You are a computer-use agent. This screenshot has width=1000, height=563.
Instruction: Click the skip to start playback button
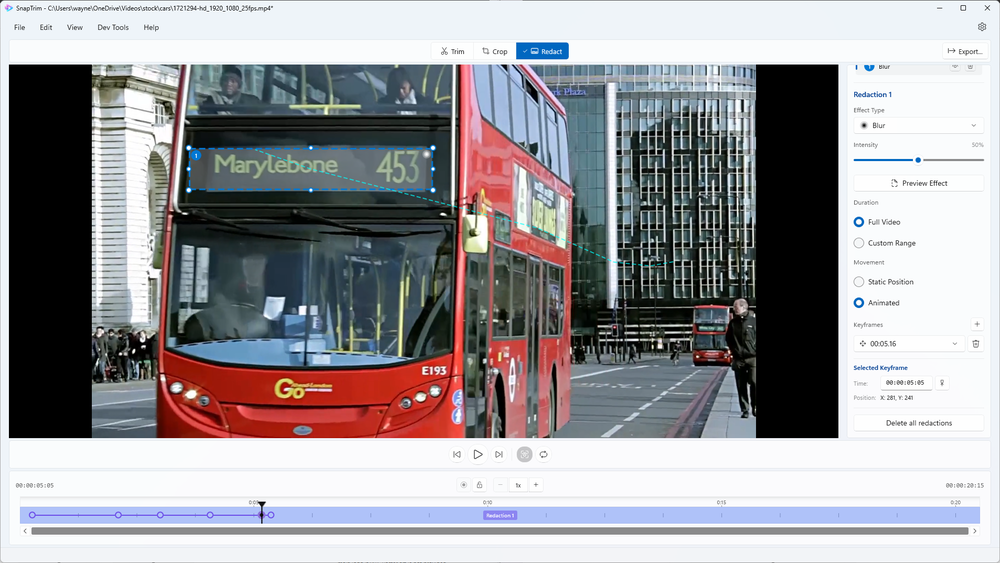click(457, 454)
